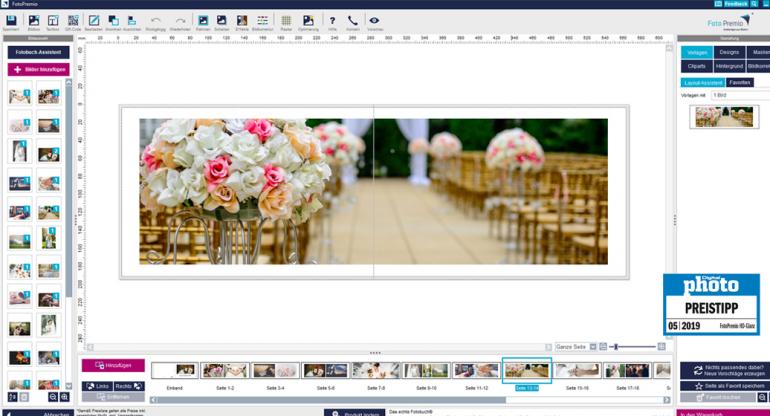
Task: Switch to the Designs tab
Action: pyautogui.click(x=729, y=52)
